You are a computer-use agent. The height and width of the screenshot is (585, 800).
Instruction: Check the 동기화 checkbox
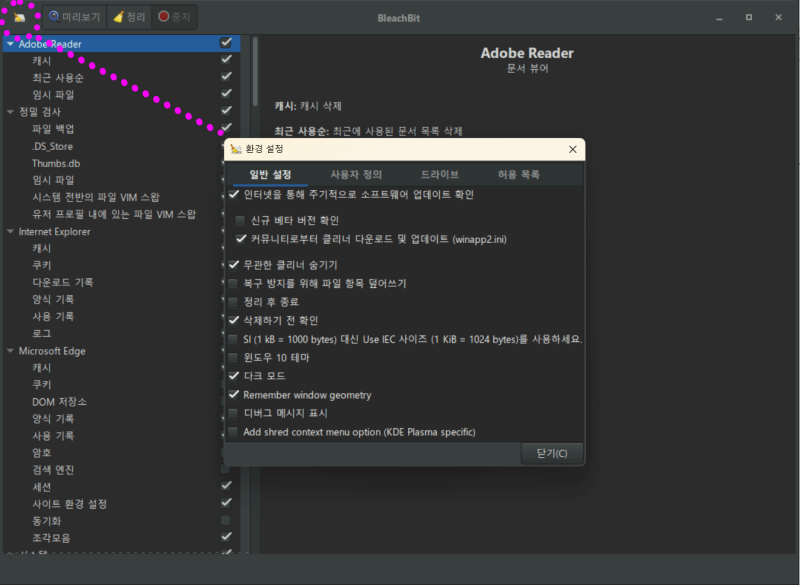tap(226, 520)
